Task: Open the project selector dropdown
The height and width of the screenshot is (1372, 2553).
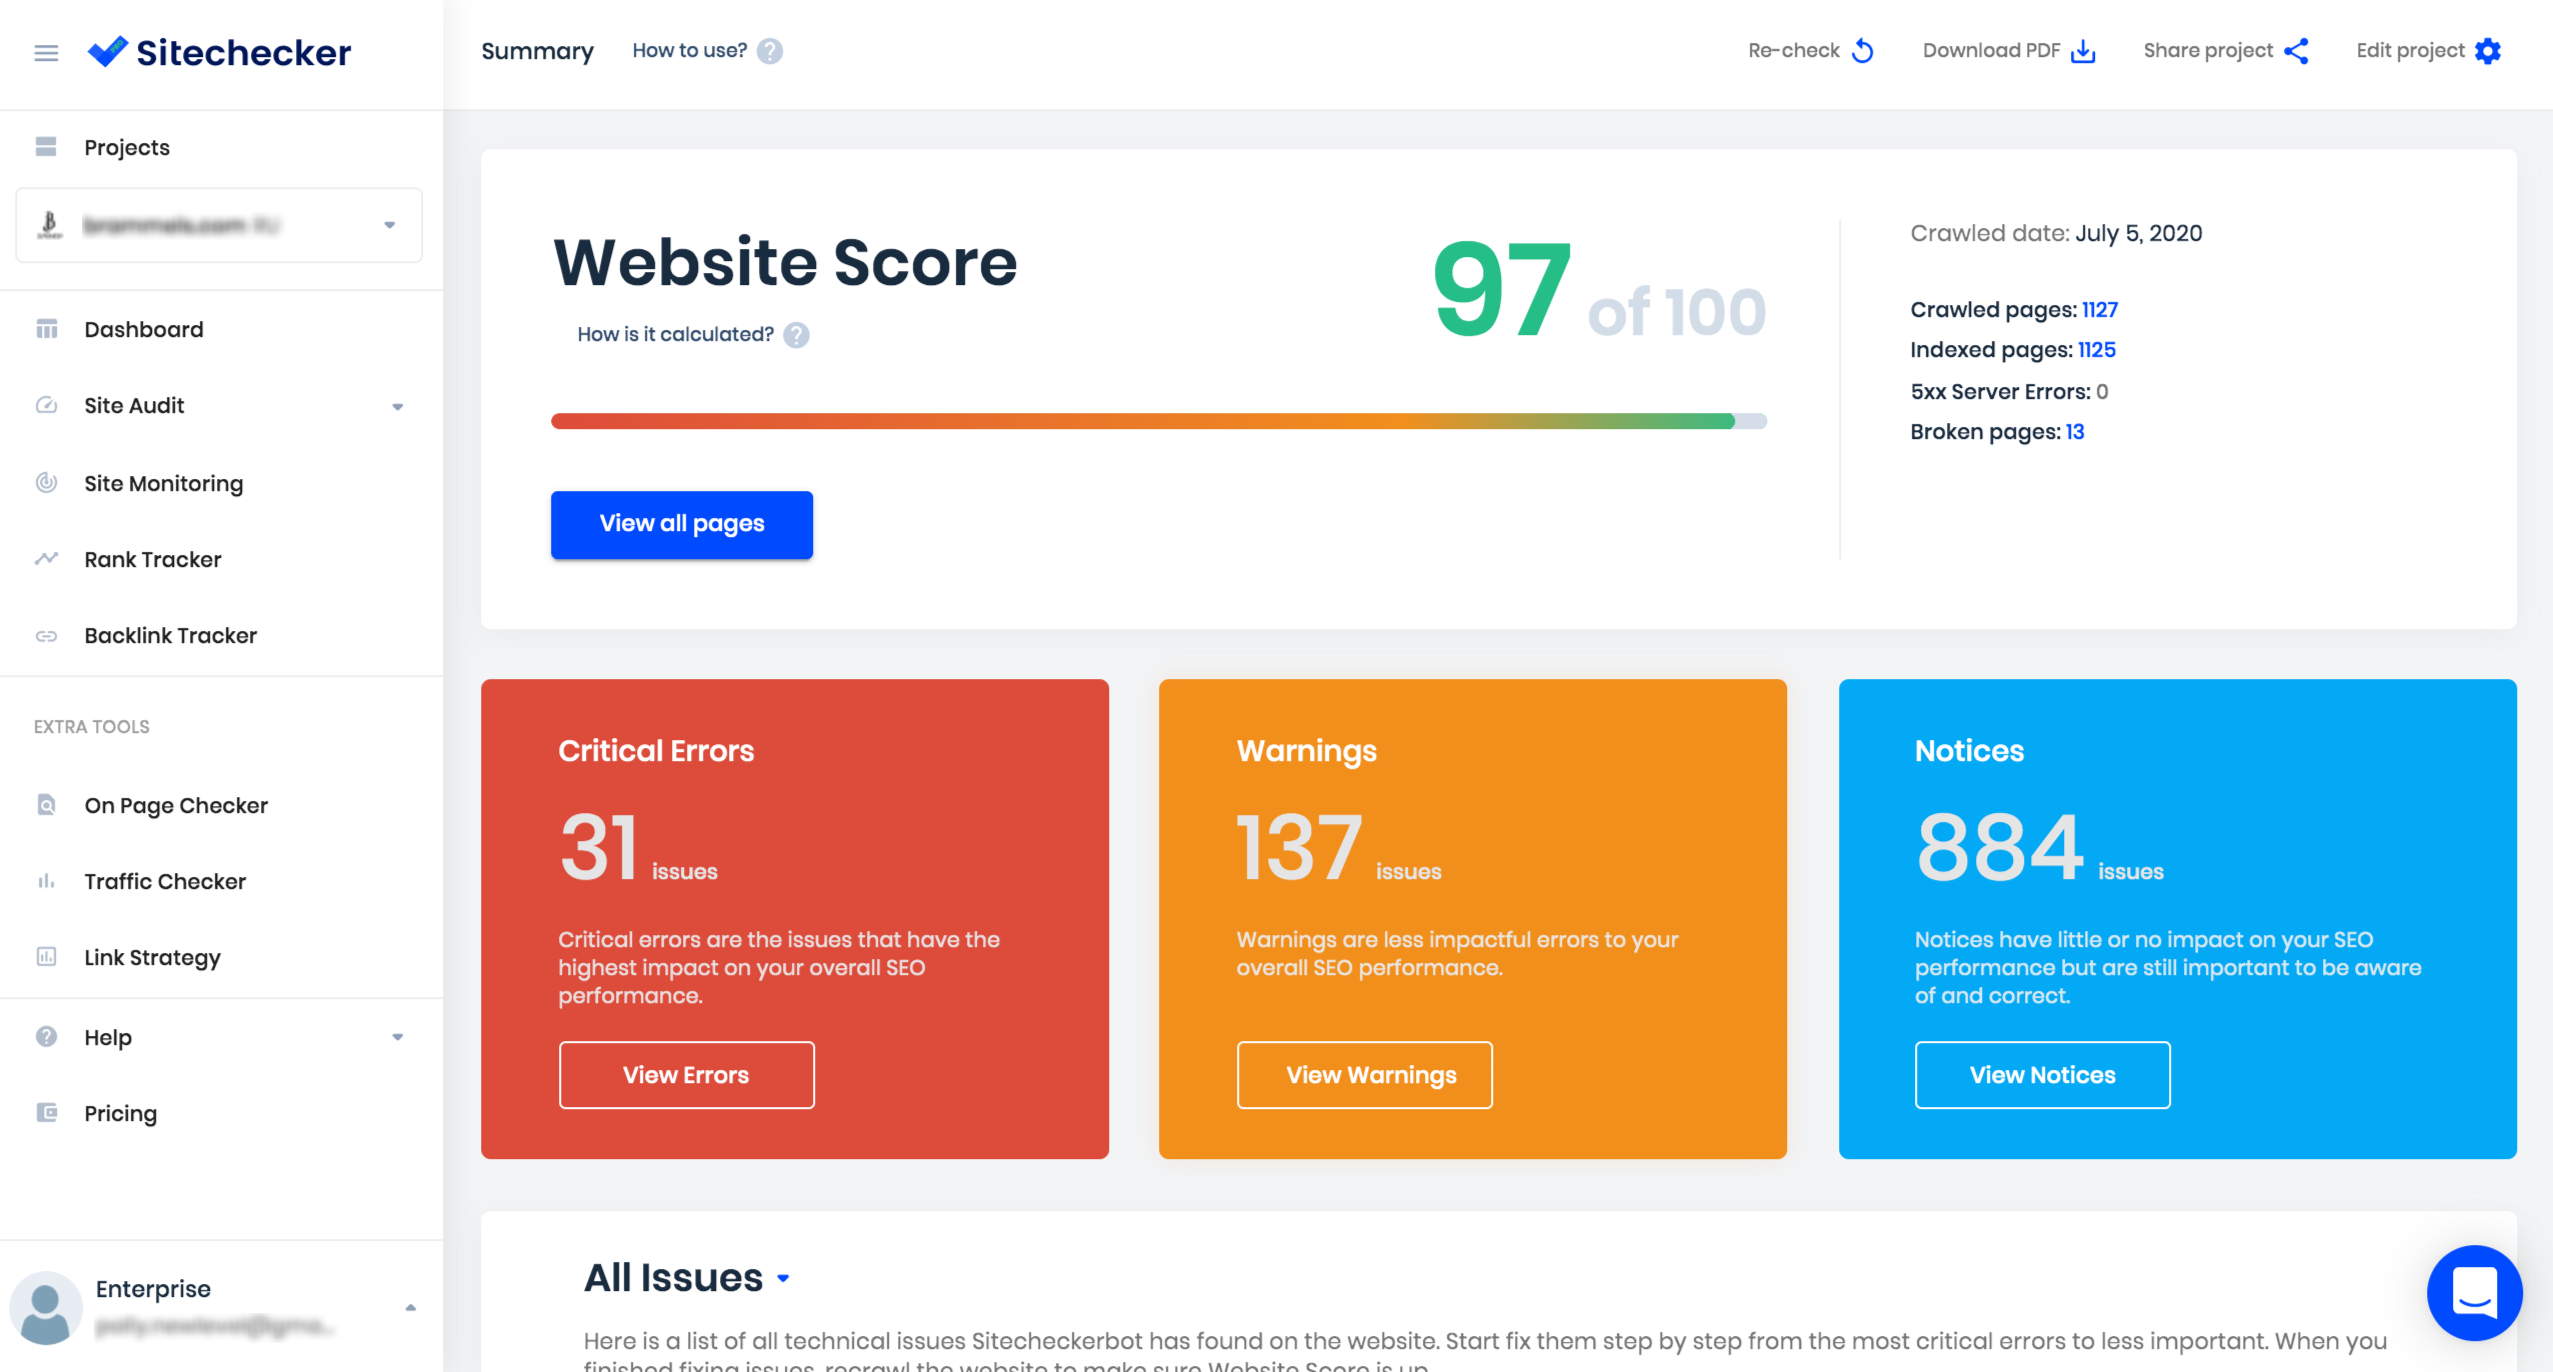Action: [x=389, y=225]
